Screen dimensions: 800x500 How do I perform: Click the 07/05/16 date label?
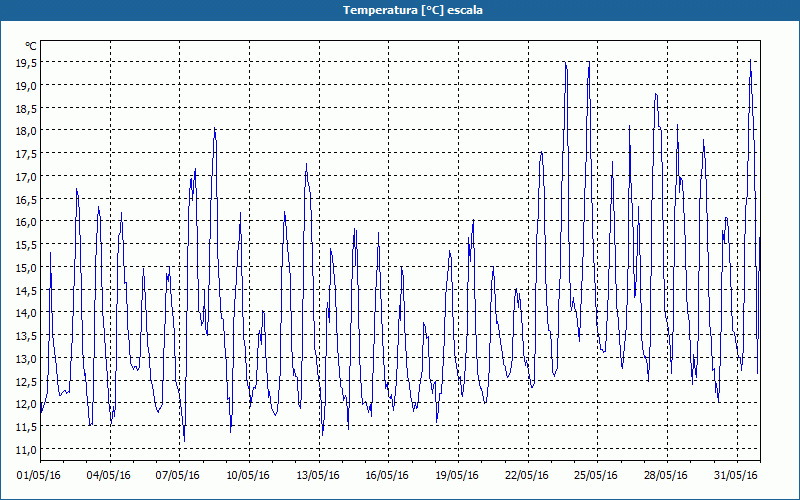pyautogui.click(x=178, y=475)
